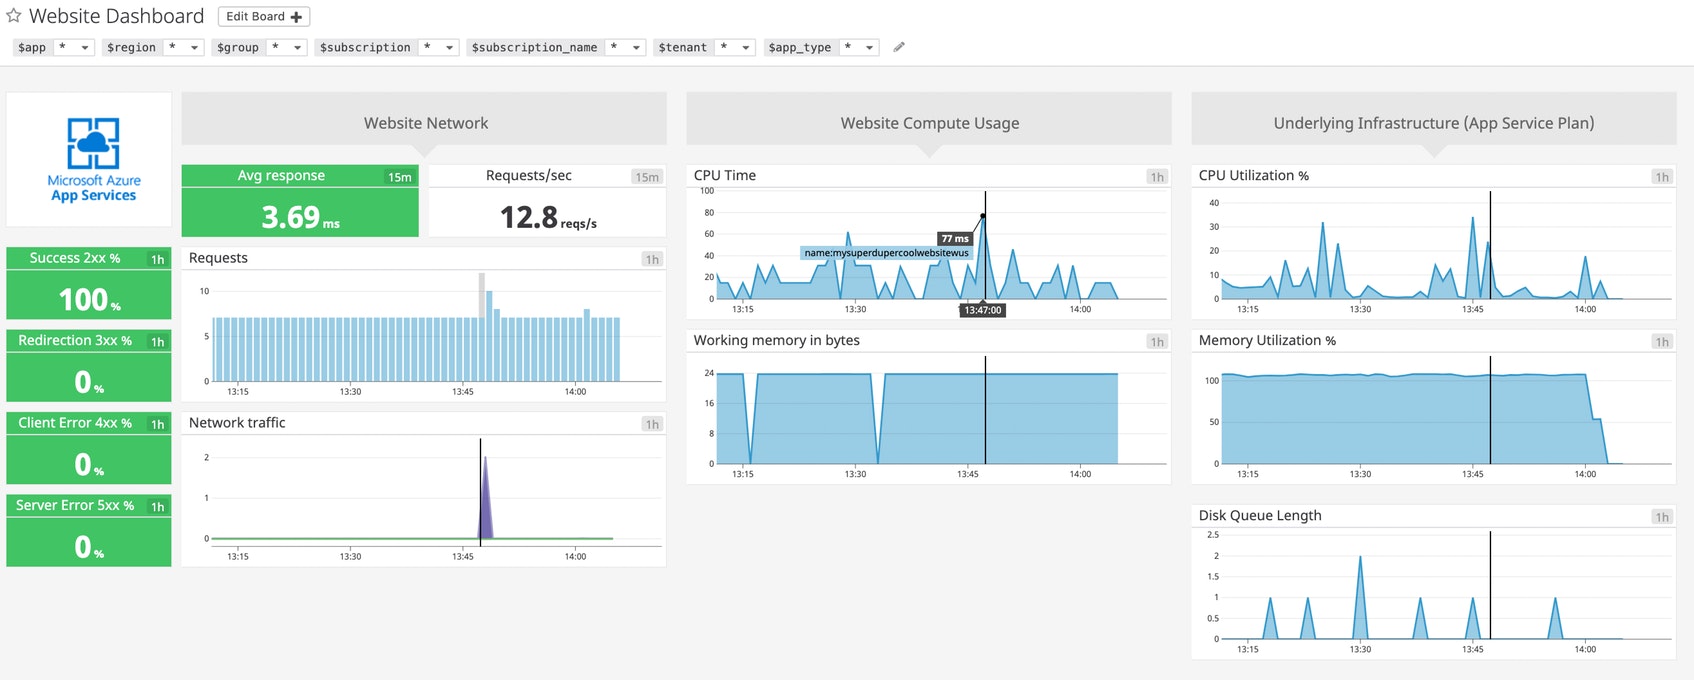The image size is (1694, 680).
Task: Click the Underlying Infrastructure section header
Action: click(x=1434, y=123)
